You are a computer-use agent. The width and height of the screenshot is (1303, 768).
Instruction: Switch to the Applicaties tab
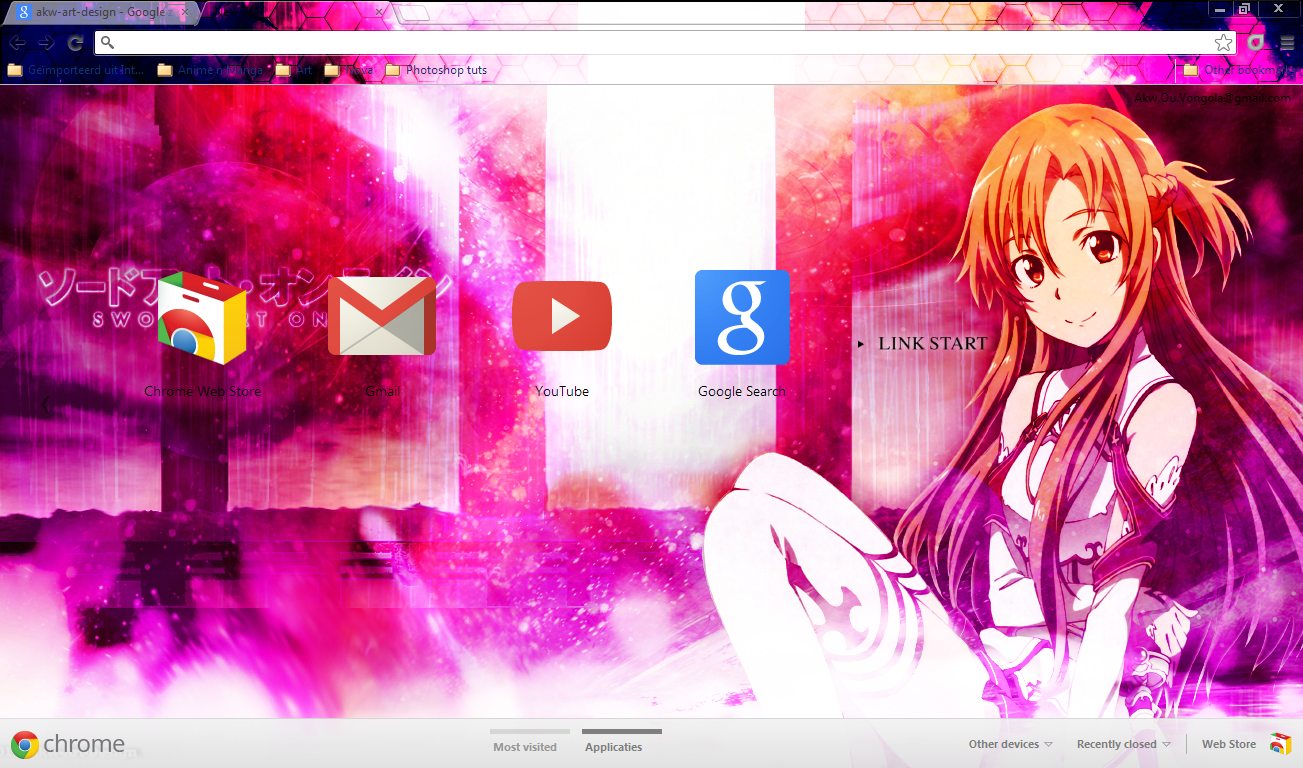point(614,745)
